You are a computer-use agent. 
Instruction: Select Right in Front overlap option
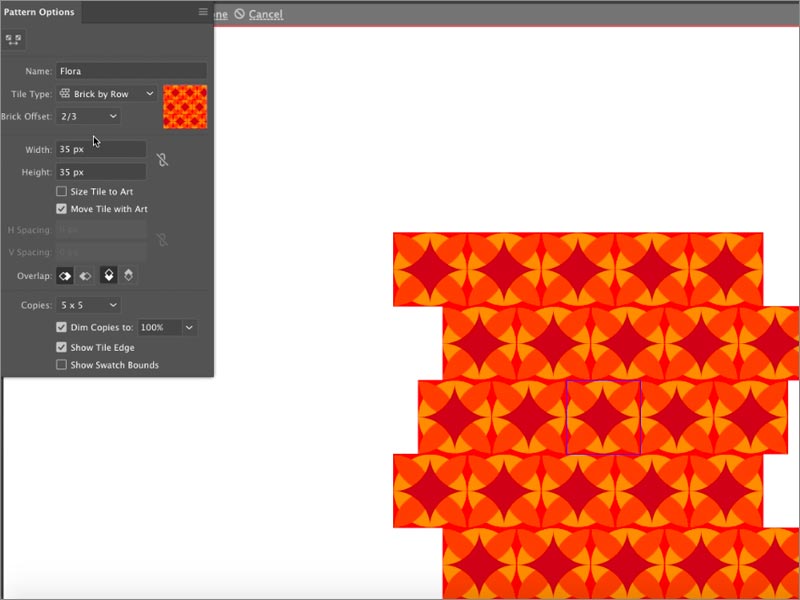[86, 275]
